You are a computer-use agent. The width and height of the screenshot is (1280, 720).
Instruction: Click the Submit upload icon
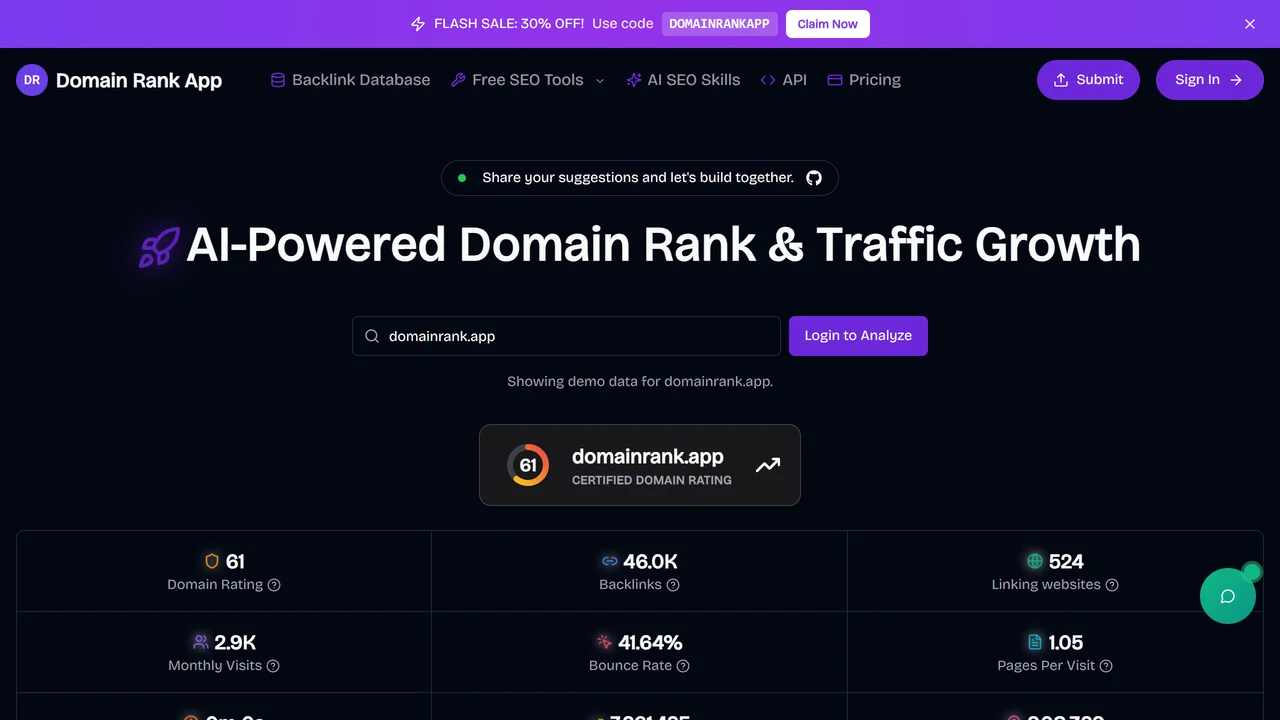click(x=1061, y=80)
